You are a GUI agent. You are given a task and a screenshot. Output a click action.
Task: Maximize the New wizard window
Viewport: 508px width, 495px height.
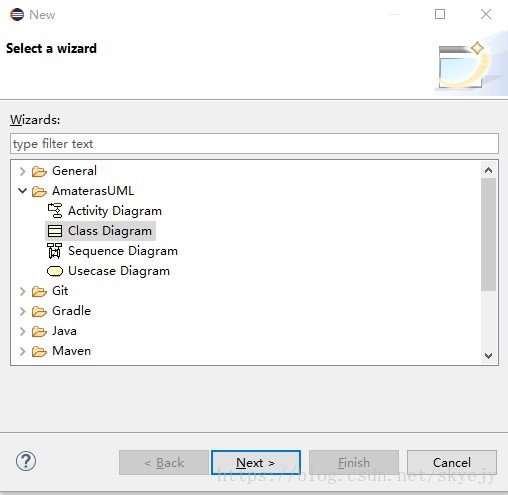coord(440,14)
